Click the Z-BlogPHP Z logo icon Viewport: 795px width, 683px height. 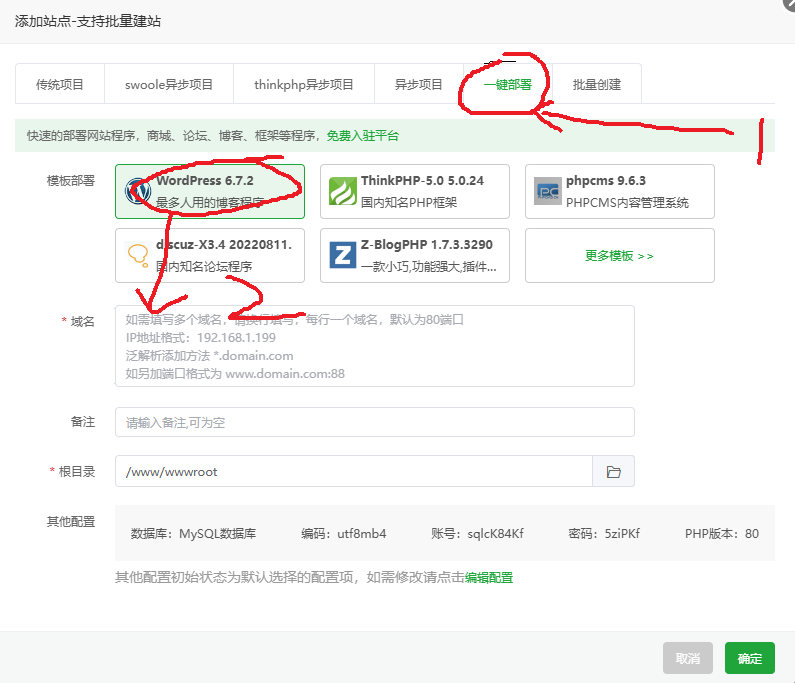(x=343, y=255)
